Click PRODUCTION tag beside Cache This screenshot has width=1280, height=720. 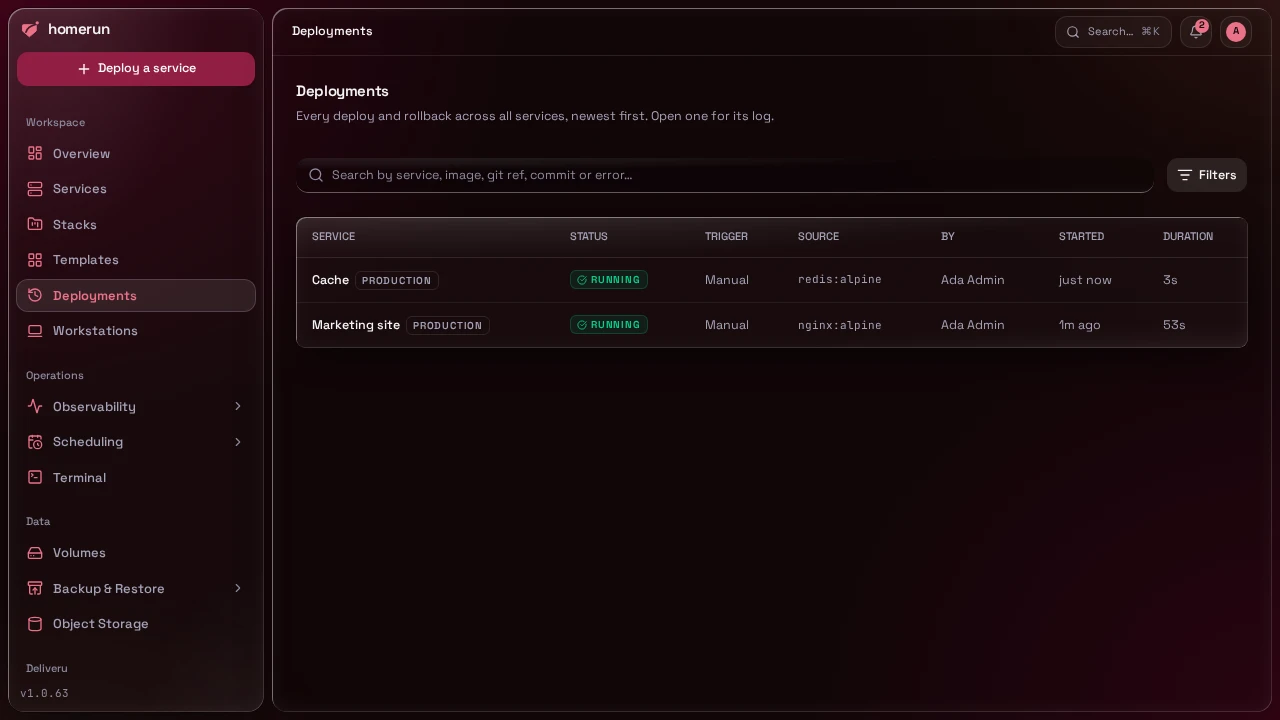(397, 281)
